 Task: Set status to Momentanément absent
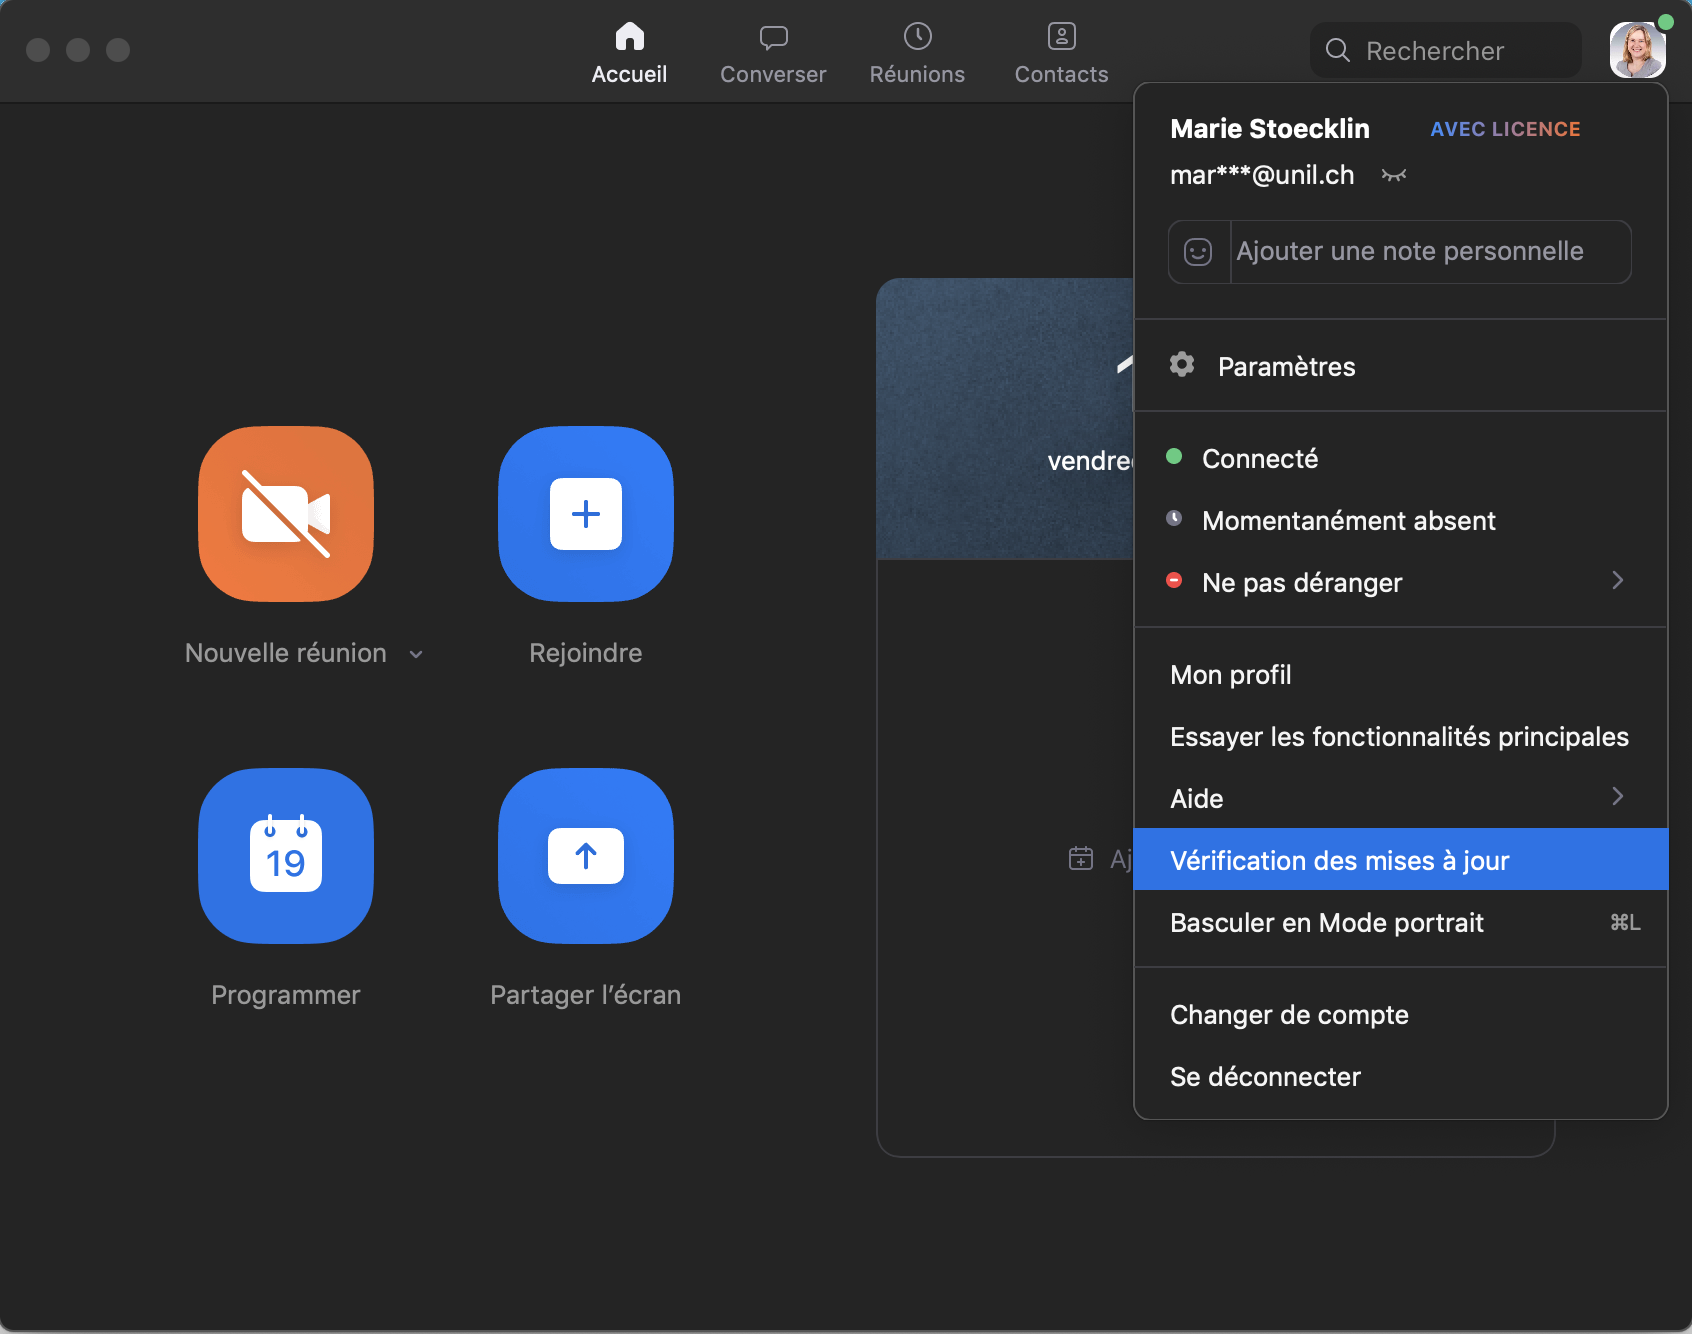coord(1348,521)
